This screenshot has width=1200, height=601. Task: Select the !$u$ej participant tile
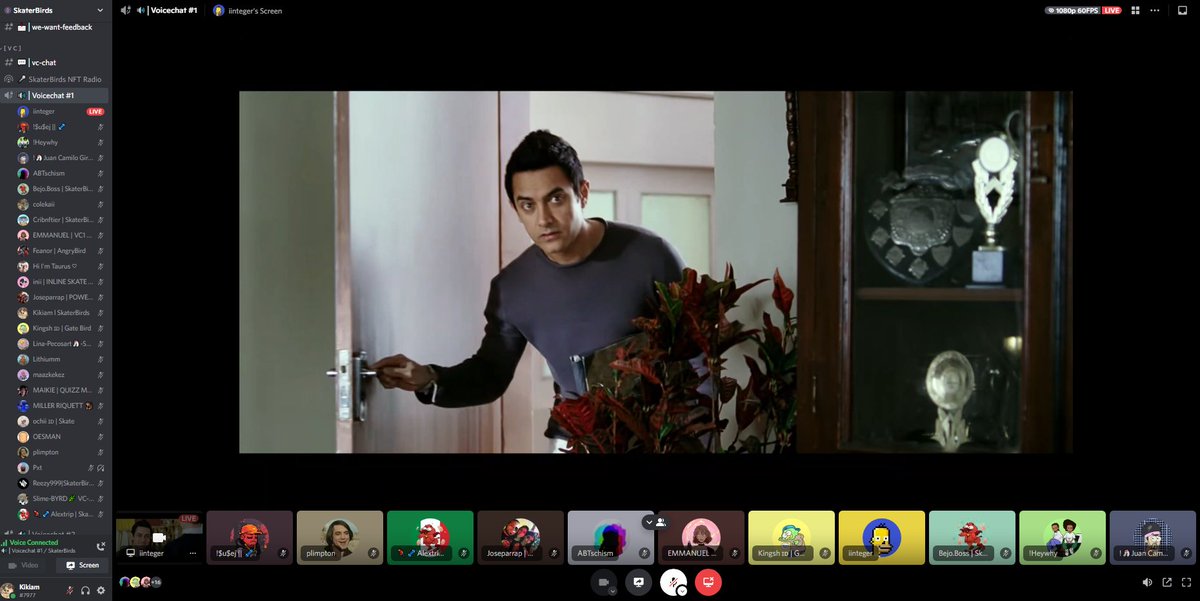[250, 538]
